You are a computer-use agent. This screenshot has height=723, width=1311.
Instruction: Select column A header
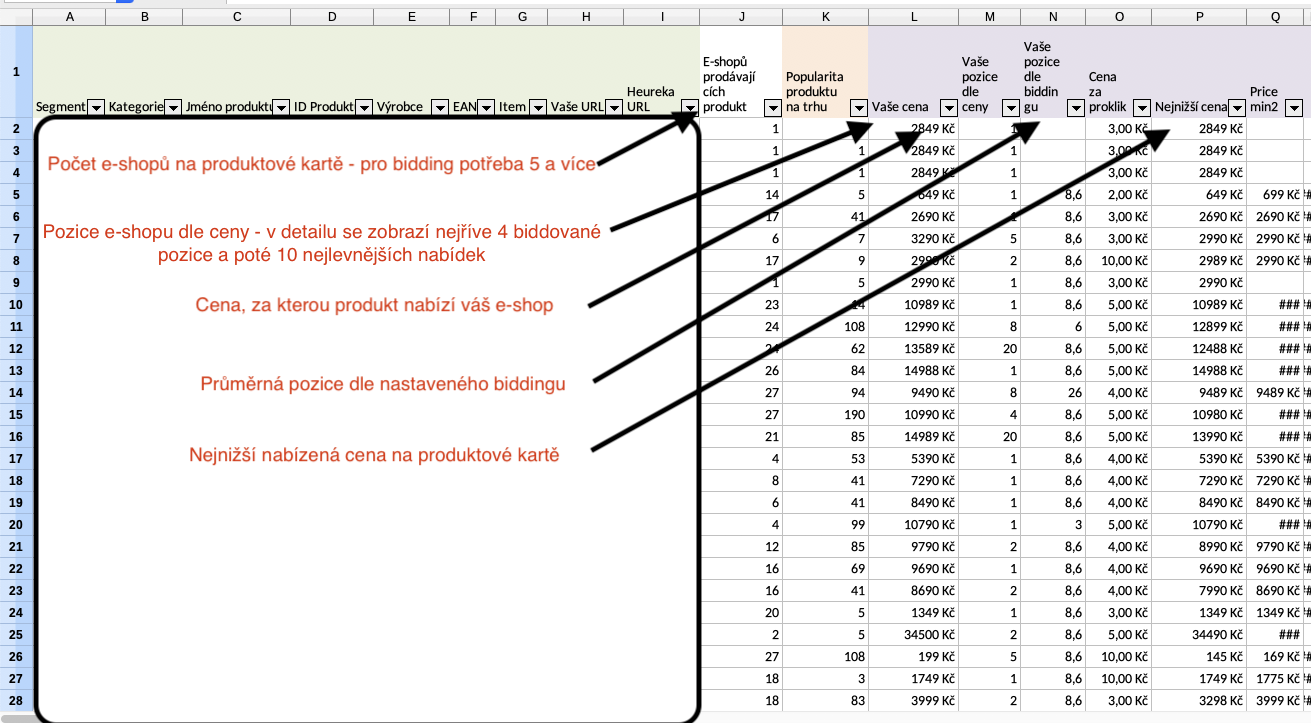[69, 17]
